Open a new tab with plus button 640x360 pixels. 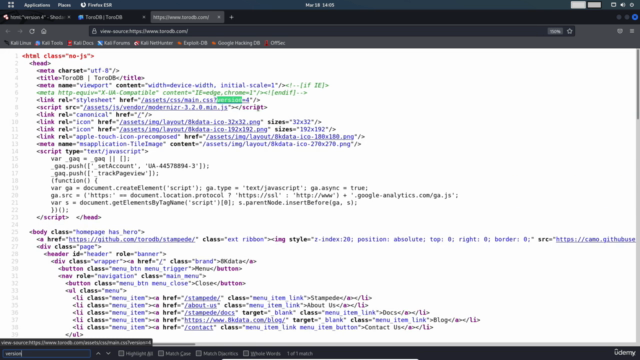click(231, 17)
